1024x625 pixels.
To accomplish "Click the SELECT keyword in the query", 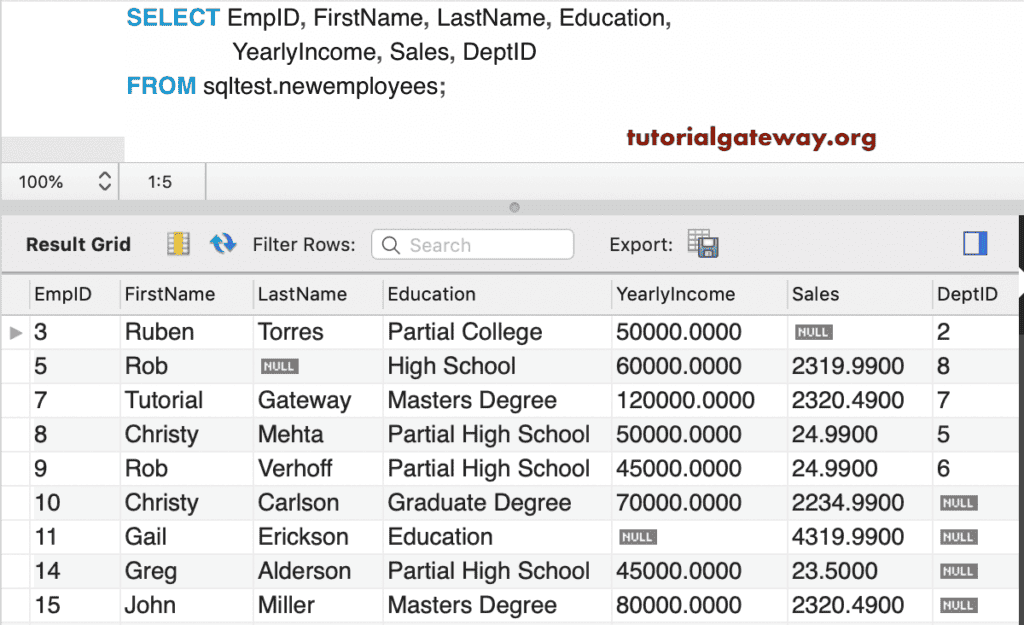I will (x=173, y=18).
